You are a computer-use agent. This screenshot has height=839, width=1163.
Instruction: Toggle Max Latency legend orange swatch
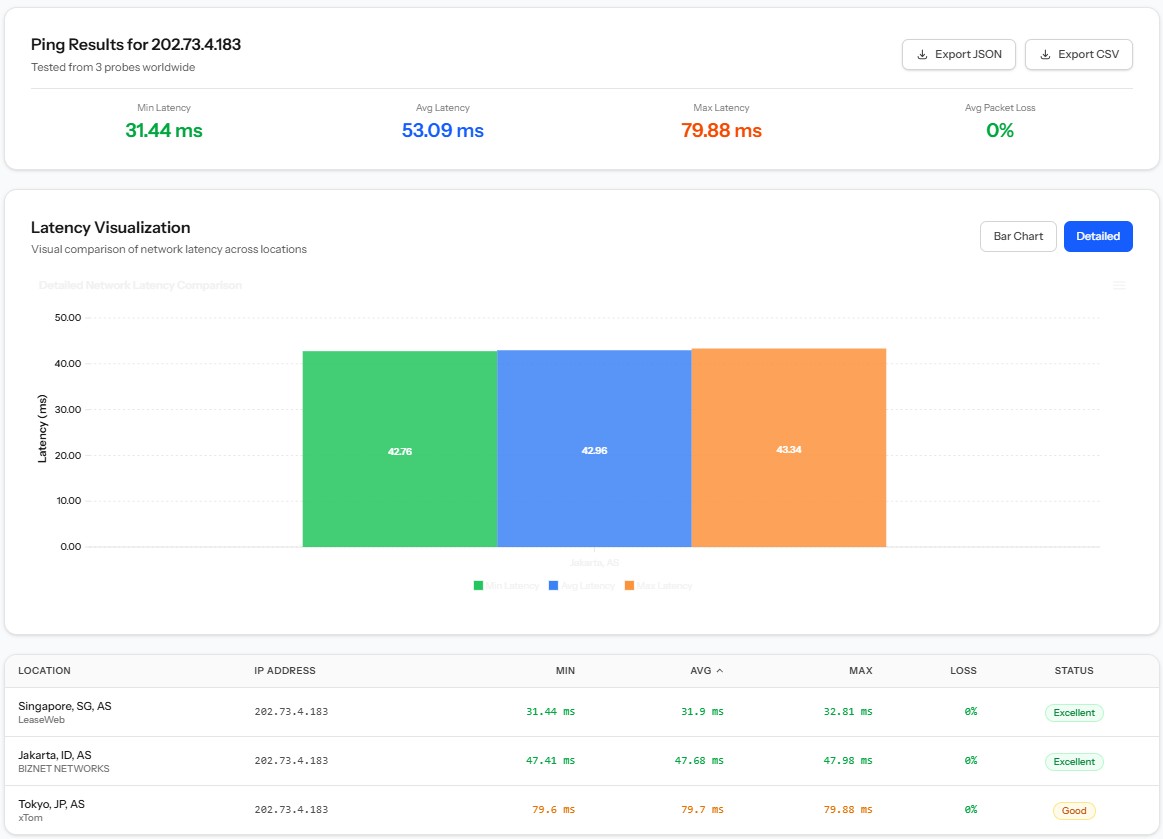[629, 586]
